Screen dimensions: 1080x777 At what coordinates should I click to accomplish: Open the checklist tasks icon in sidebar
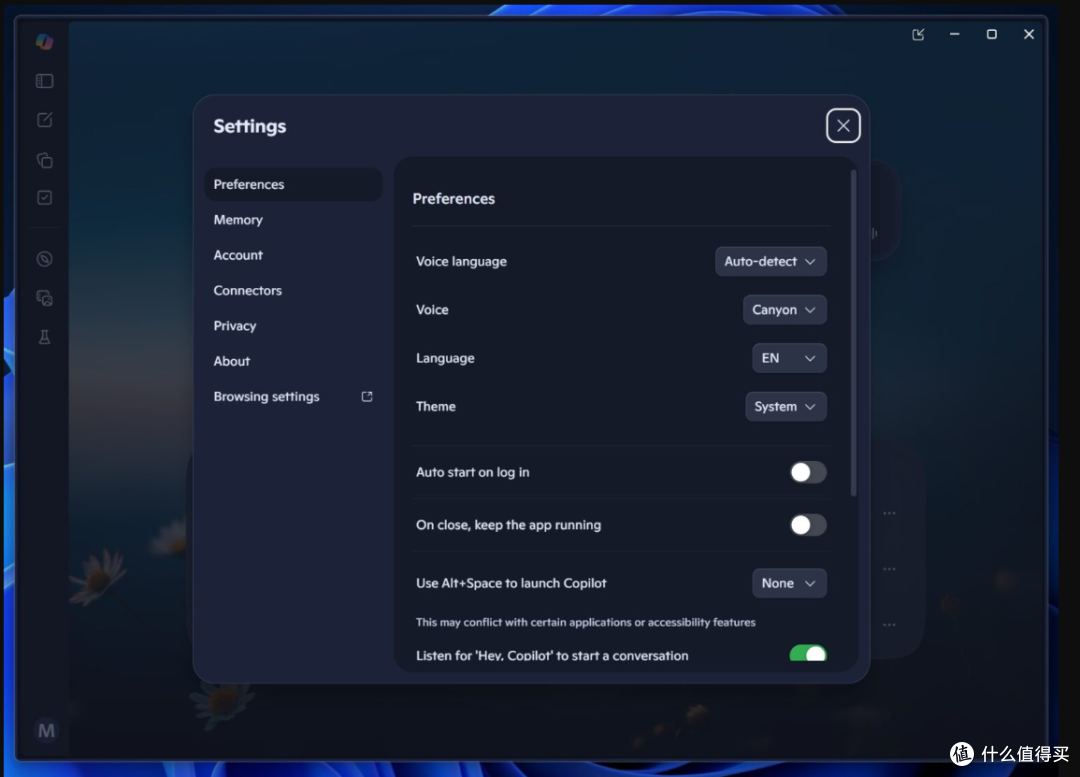(45, 198)
